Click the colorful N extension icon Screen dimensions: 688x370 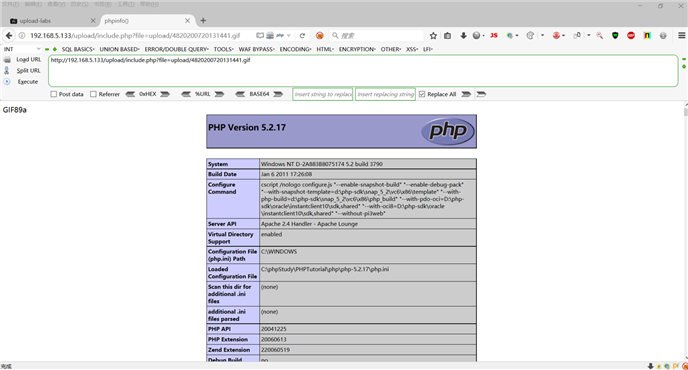tap(647, 36)
